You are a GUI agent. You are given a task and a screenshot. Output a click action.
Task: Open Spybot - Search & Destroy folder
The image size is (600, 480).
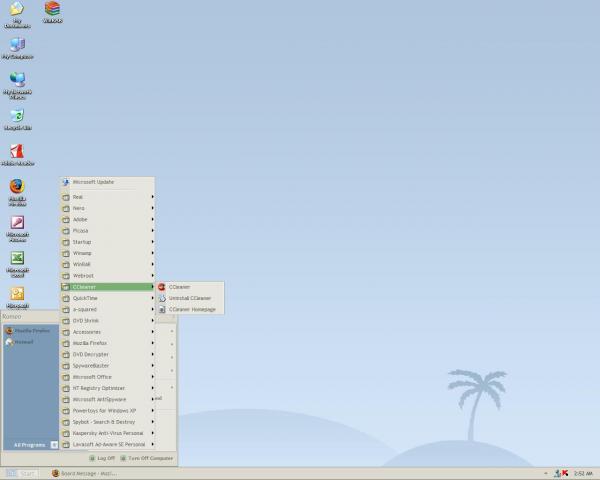[x=108, y=422]
